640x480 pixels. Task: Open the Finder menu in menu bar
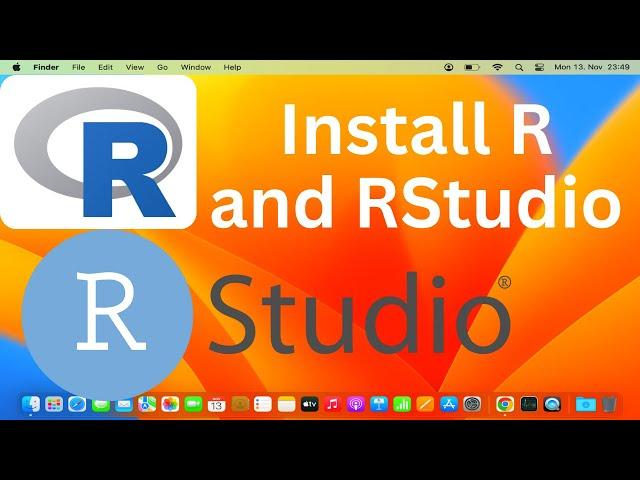pos(46,67)
